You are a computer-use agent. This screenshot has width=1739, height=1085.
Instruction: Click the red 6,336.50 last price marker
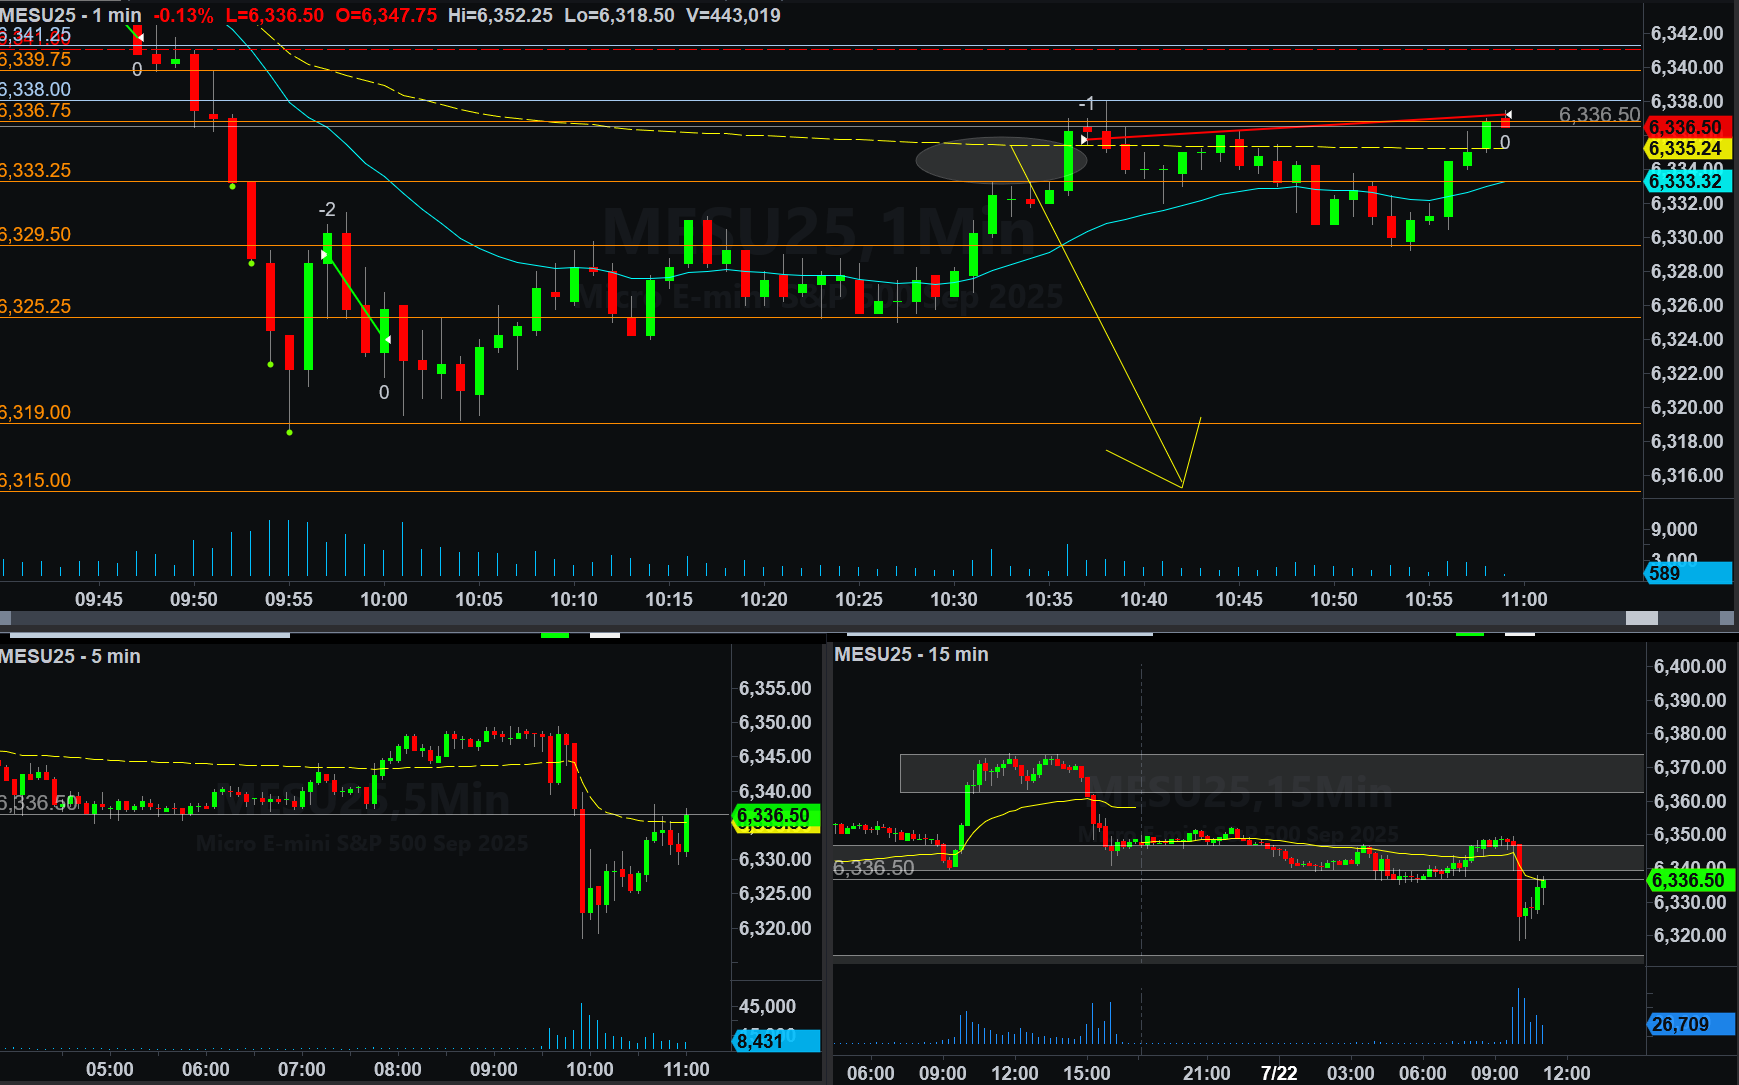tap(1685, 127)
